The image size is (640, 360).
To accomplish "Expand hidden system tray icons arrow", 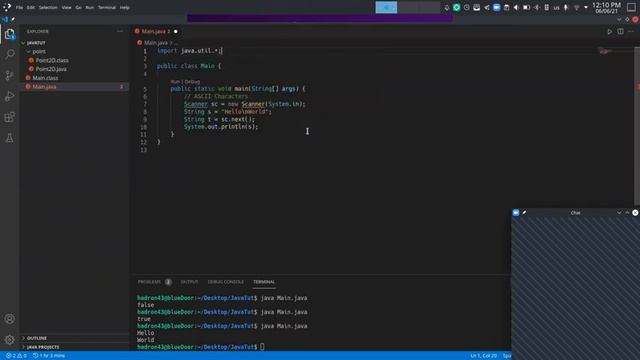I will click(586, 7).
